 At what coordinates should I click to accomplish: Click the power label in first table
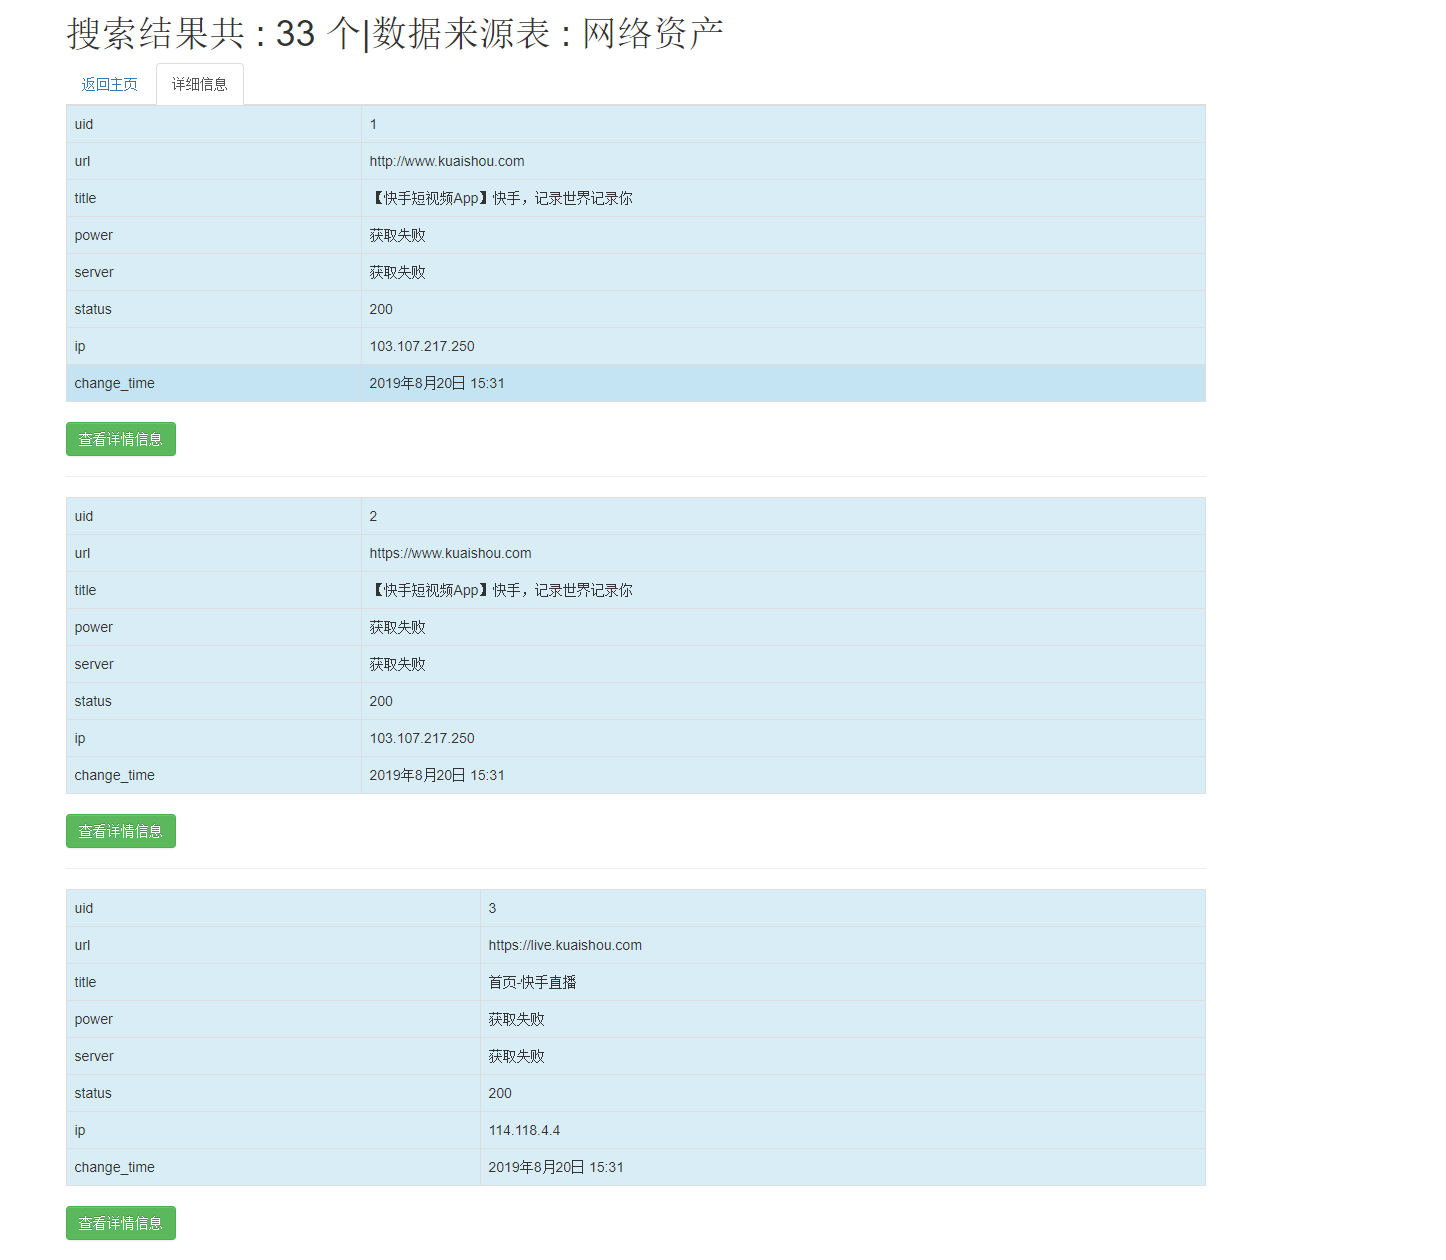tap(94, 235)
